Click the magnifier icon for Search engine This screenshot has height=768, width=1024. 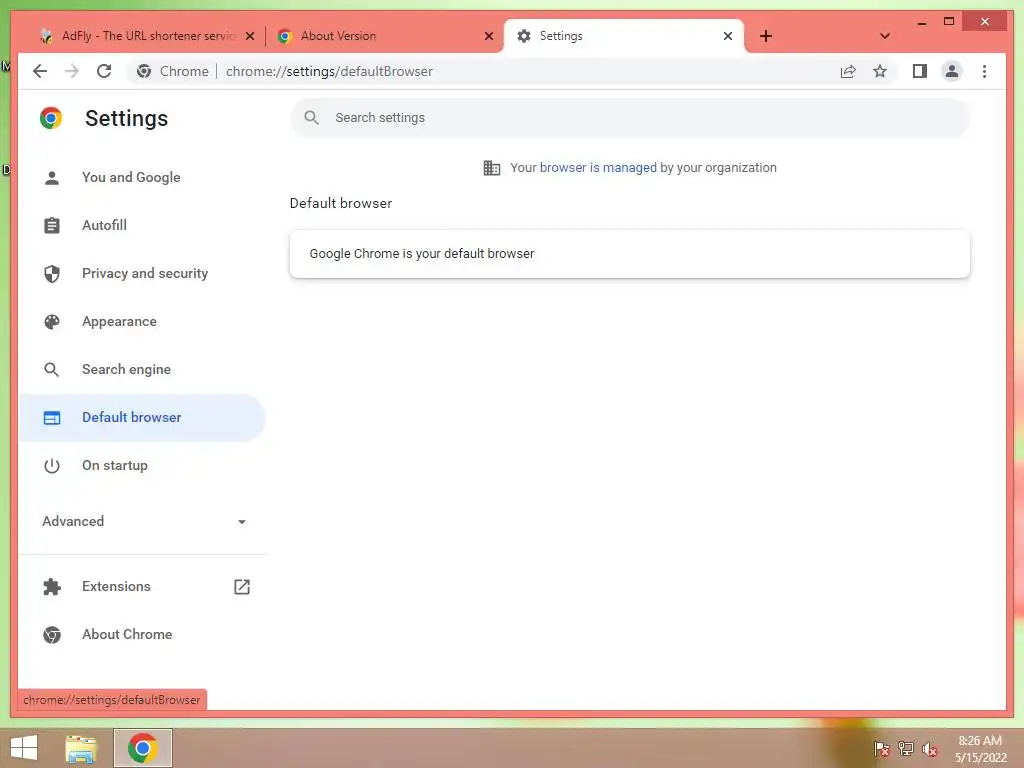tap(52, 370)
